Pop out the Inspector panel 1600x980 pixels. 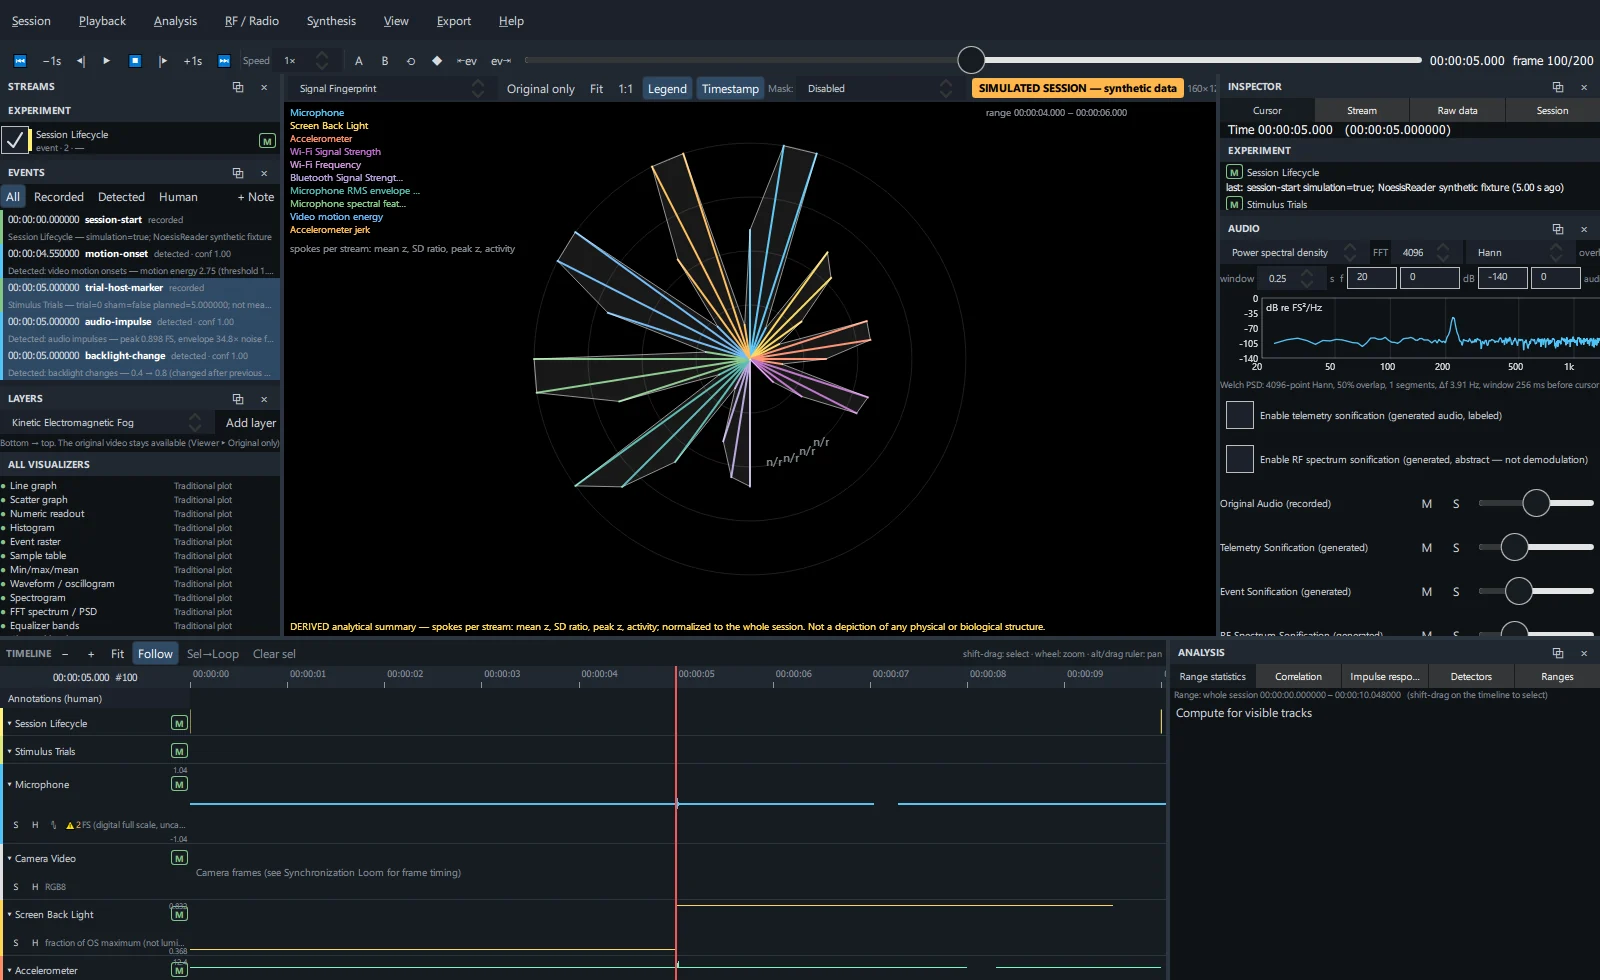tap(1557, 87)
